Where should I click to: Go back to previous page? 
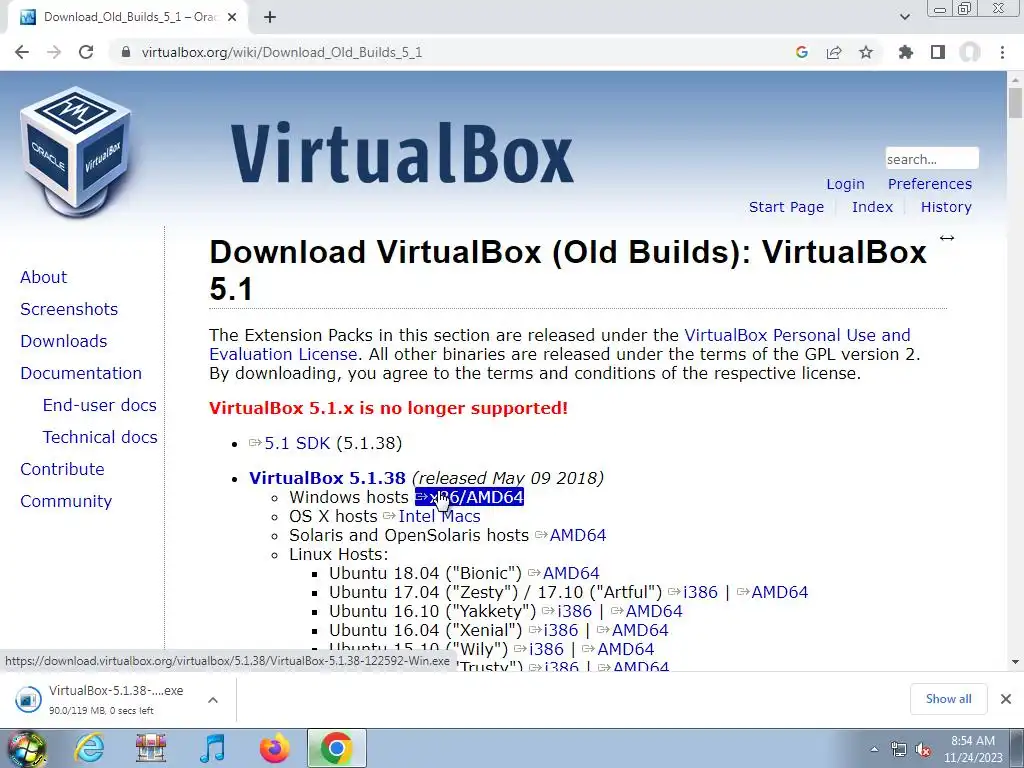click(22, 52)
